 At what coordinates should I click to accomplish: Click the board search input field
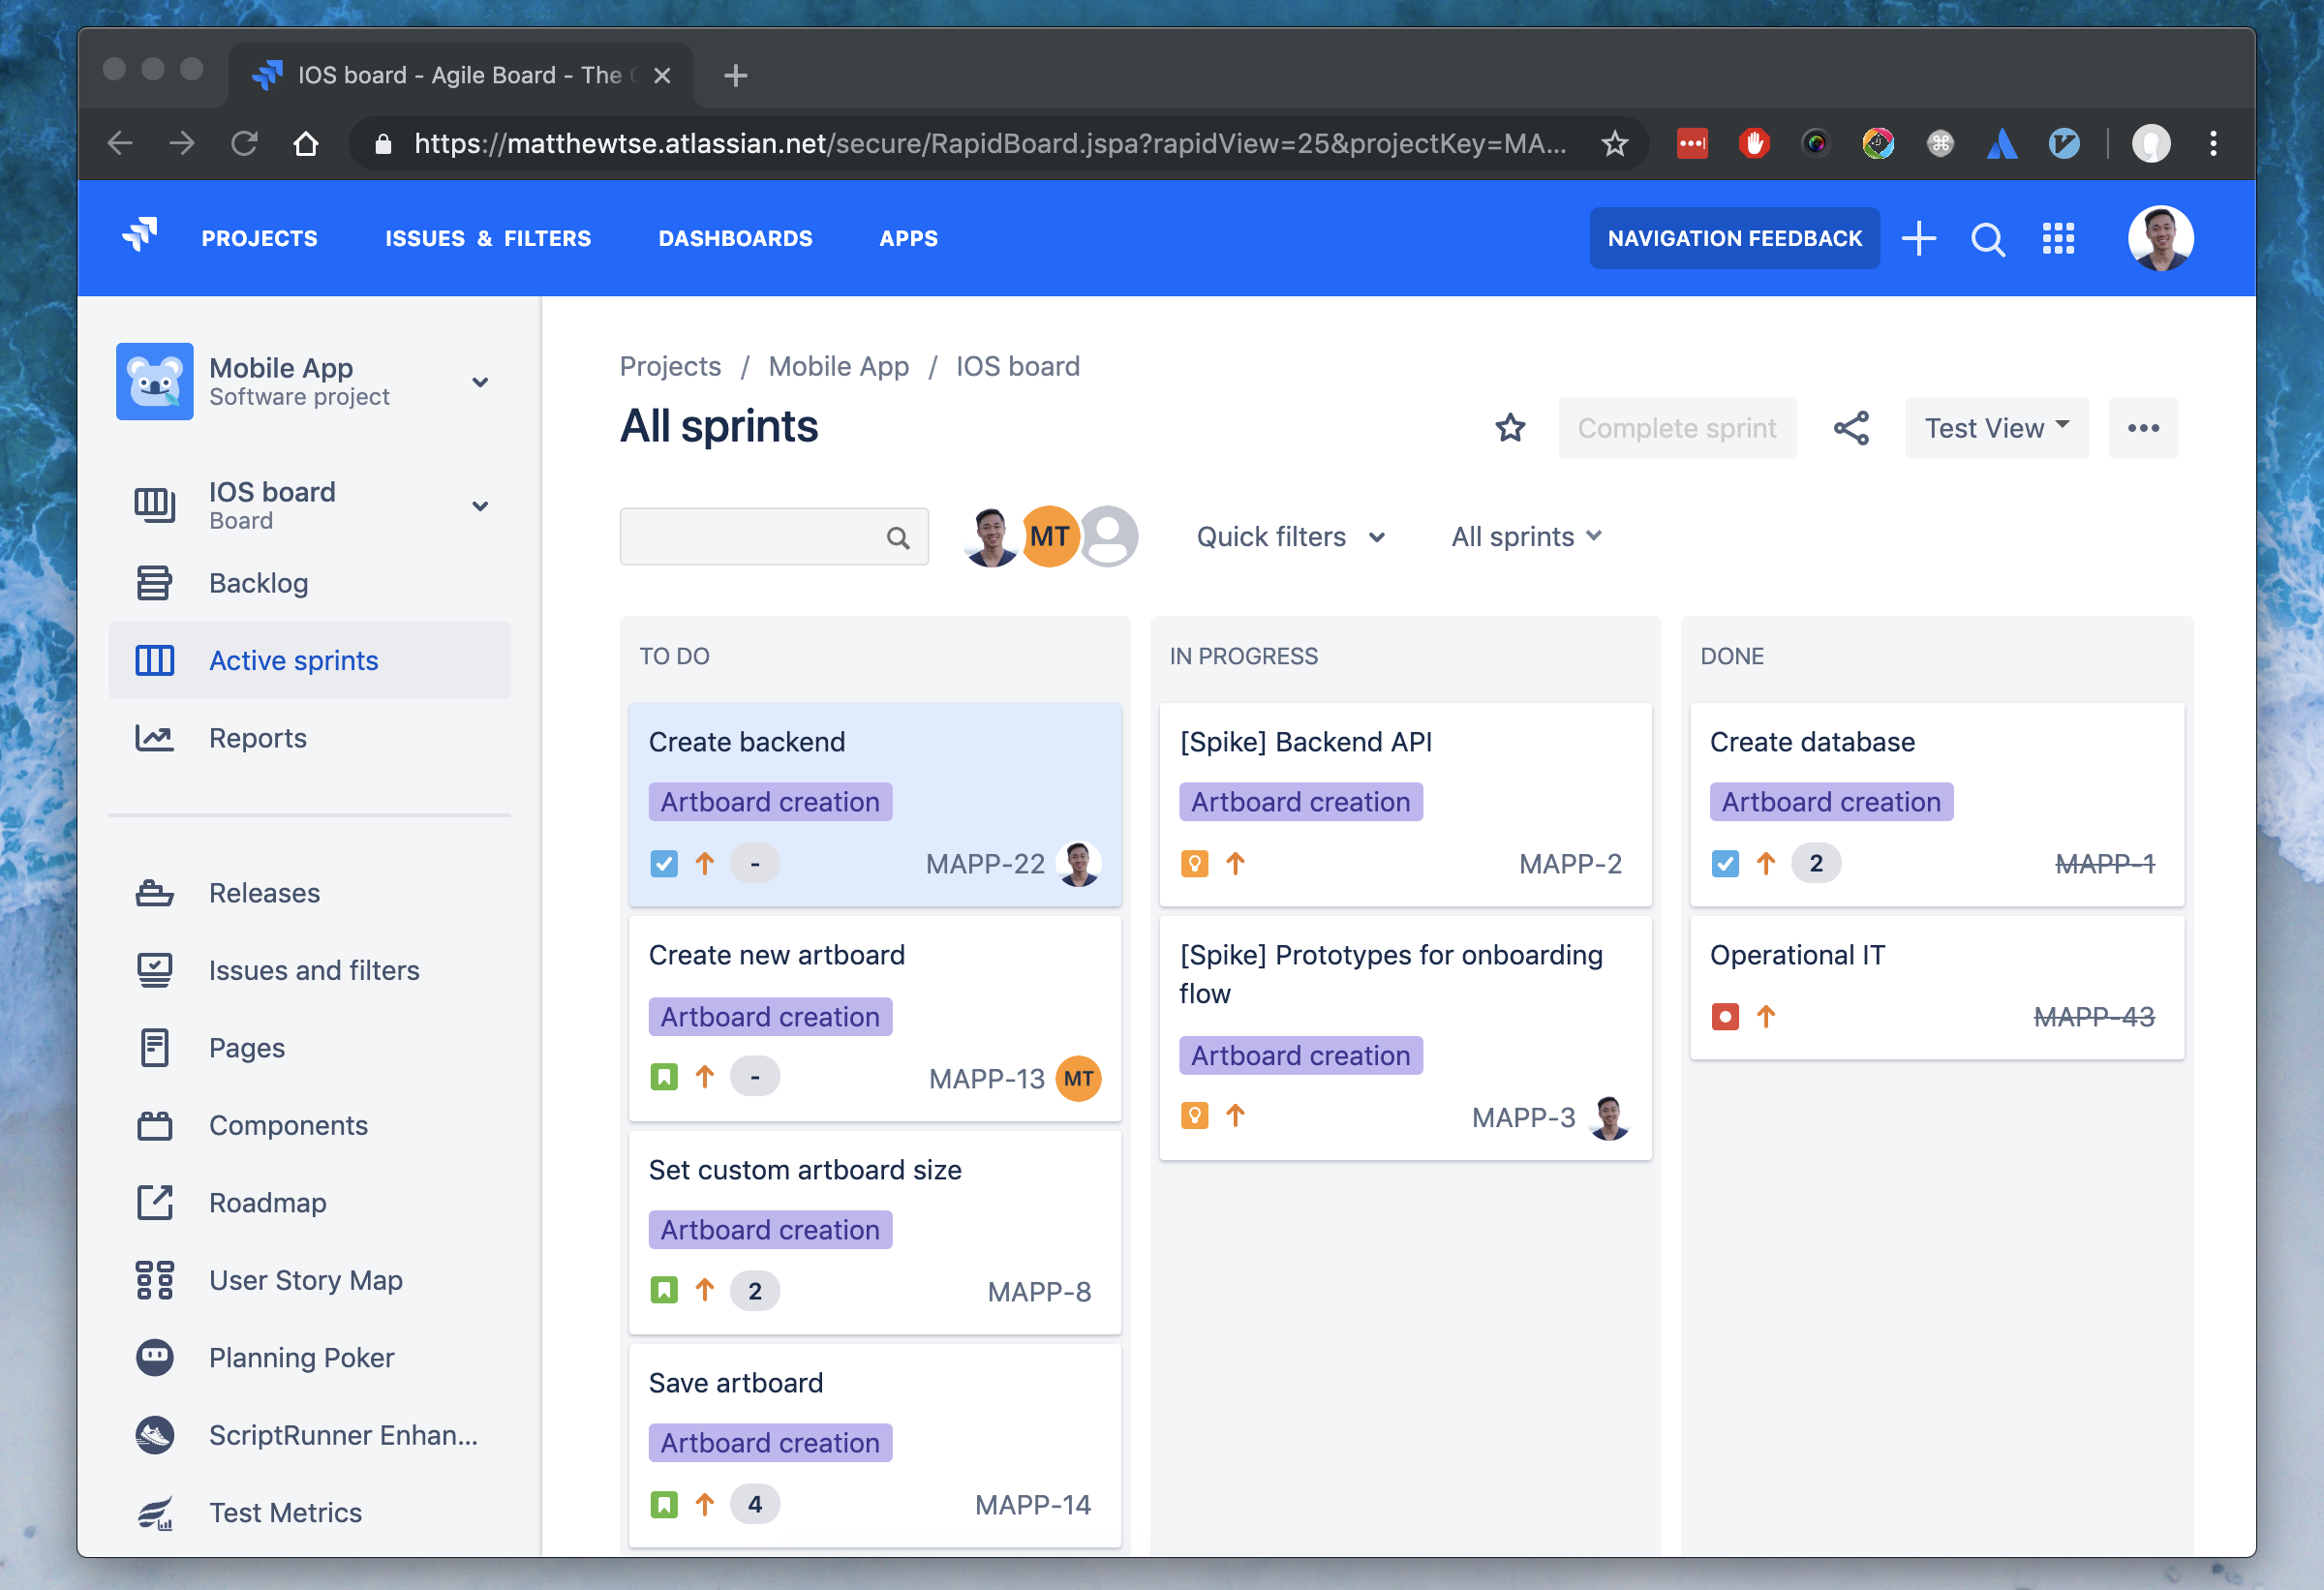pyautogui.click(x=773, y=537)
